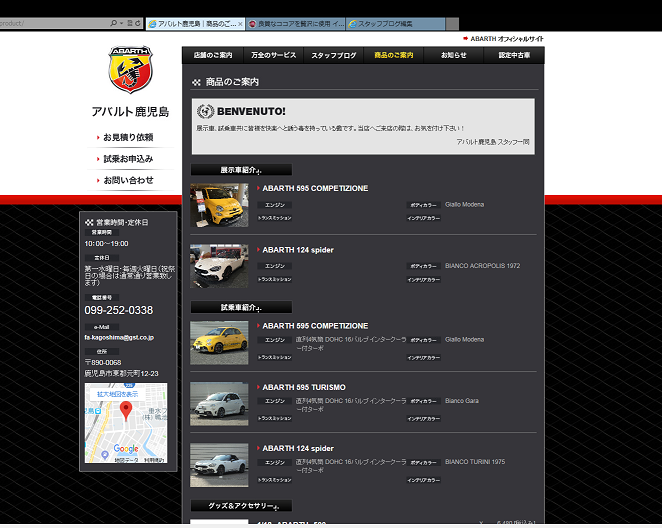Image resolution: width=662 pixels, height=528 pixels.
Task: Click ABARTH 124 spider title under 展示車紹介
Action: click(298, 250)
